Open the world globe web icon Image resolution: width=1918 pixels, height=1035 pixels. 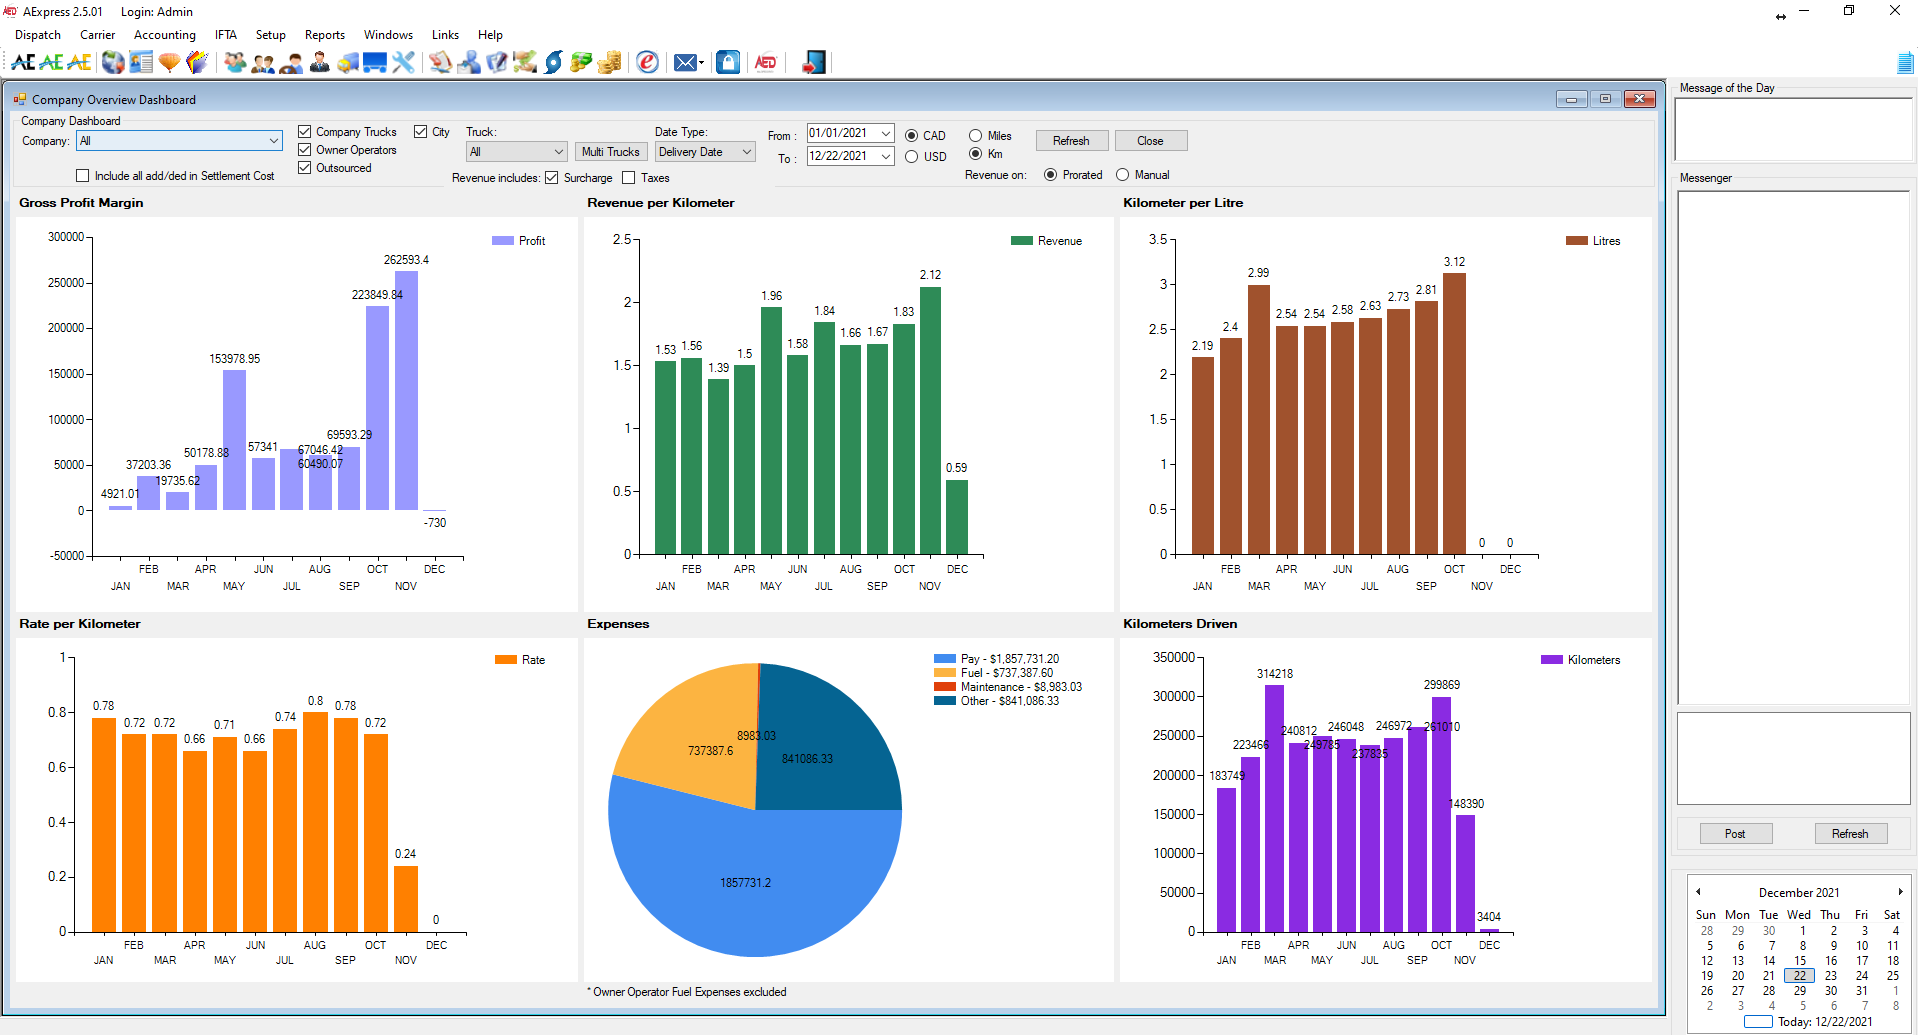click(x=112, y=62)
